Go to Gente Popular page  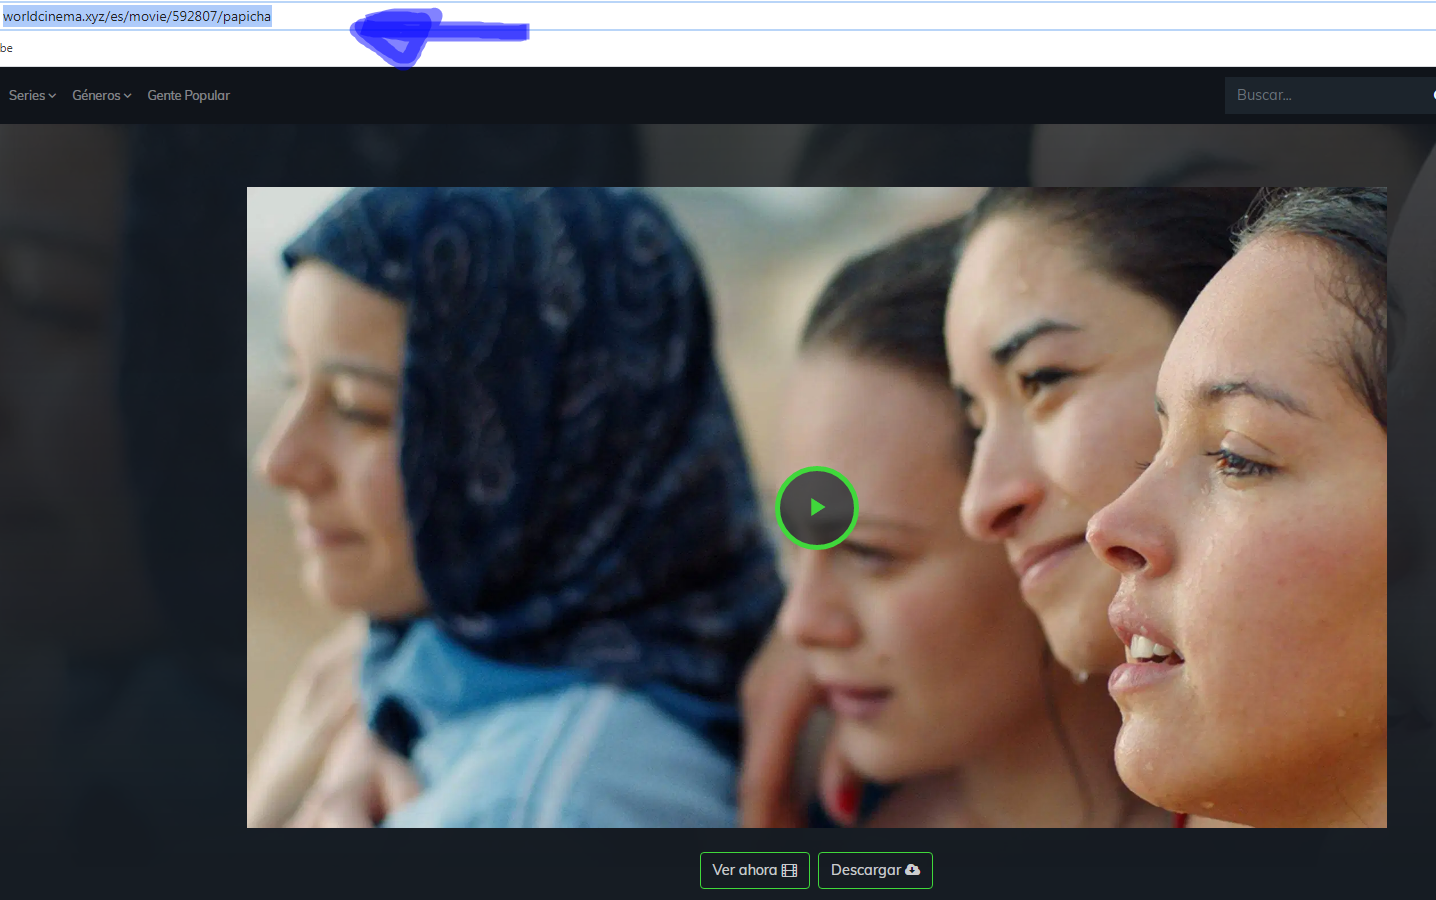point(189,96)
